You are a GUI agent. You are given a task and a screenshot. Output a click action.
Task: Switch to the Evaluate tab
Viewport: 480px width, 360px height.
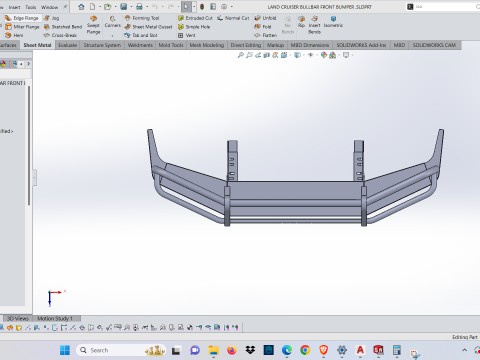click(68, 45)
